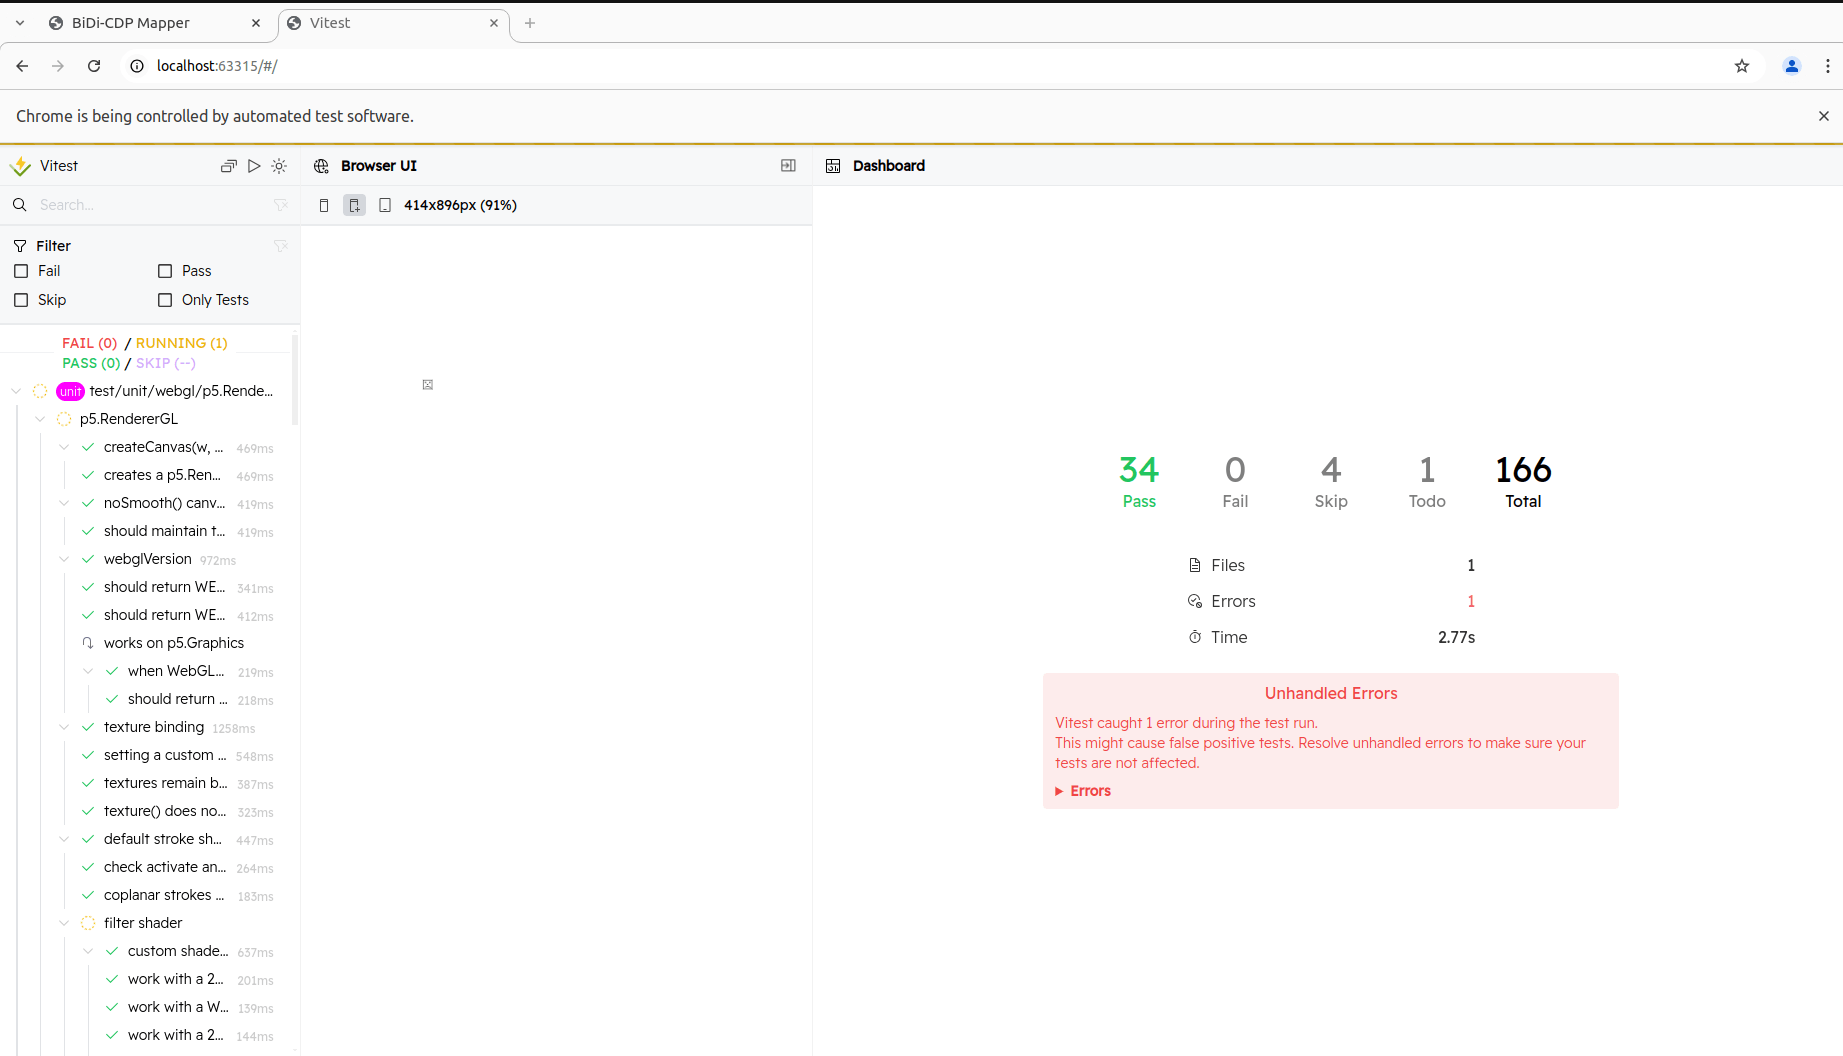Go back to the previous page
Screen dimensions: 1843x1056
[x=22, y=66]
